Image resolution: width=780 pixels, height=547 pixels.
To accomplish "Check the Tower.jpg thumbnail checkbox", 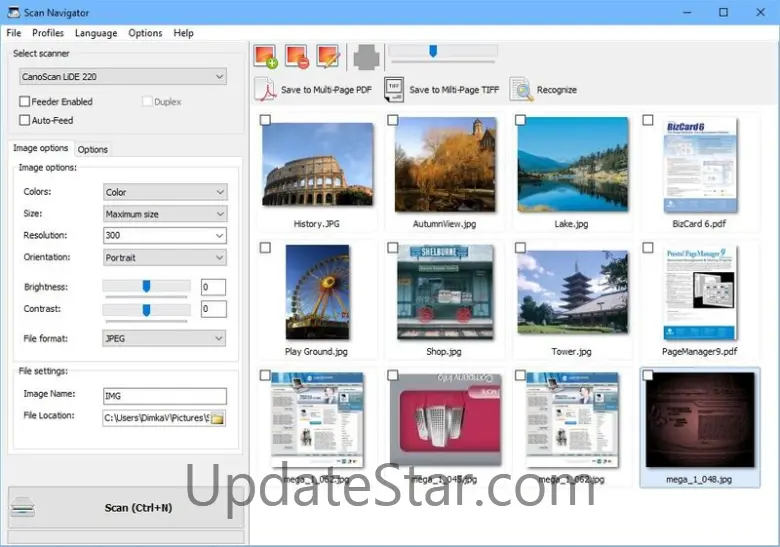I will pyautogui.click(x=520, y=248).
